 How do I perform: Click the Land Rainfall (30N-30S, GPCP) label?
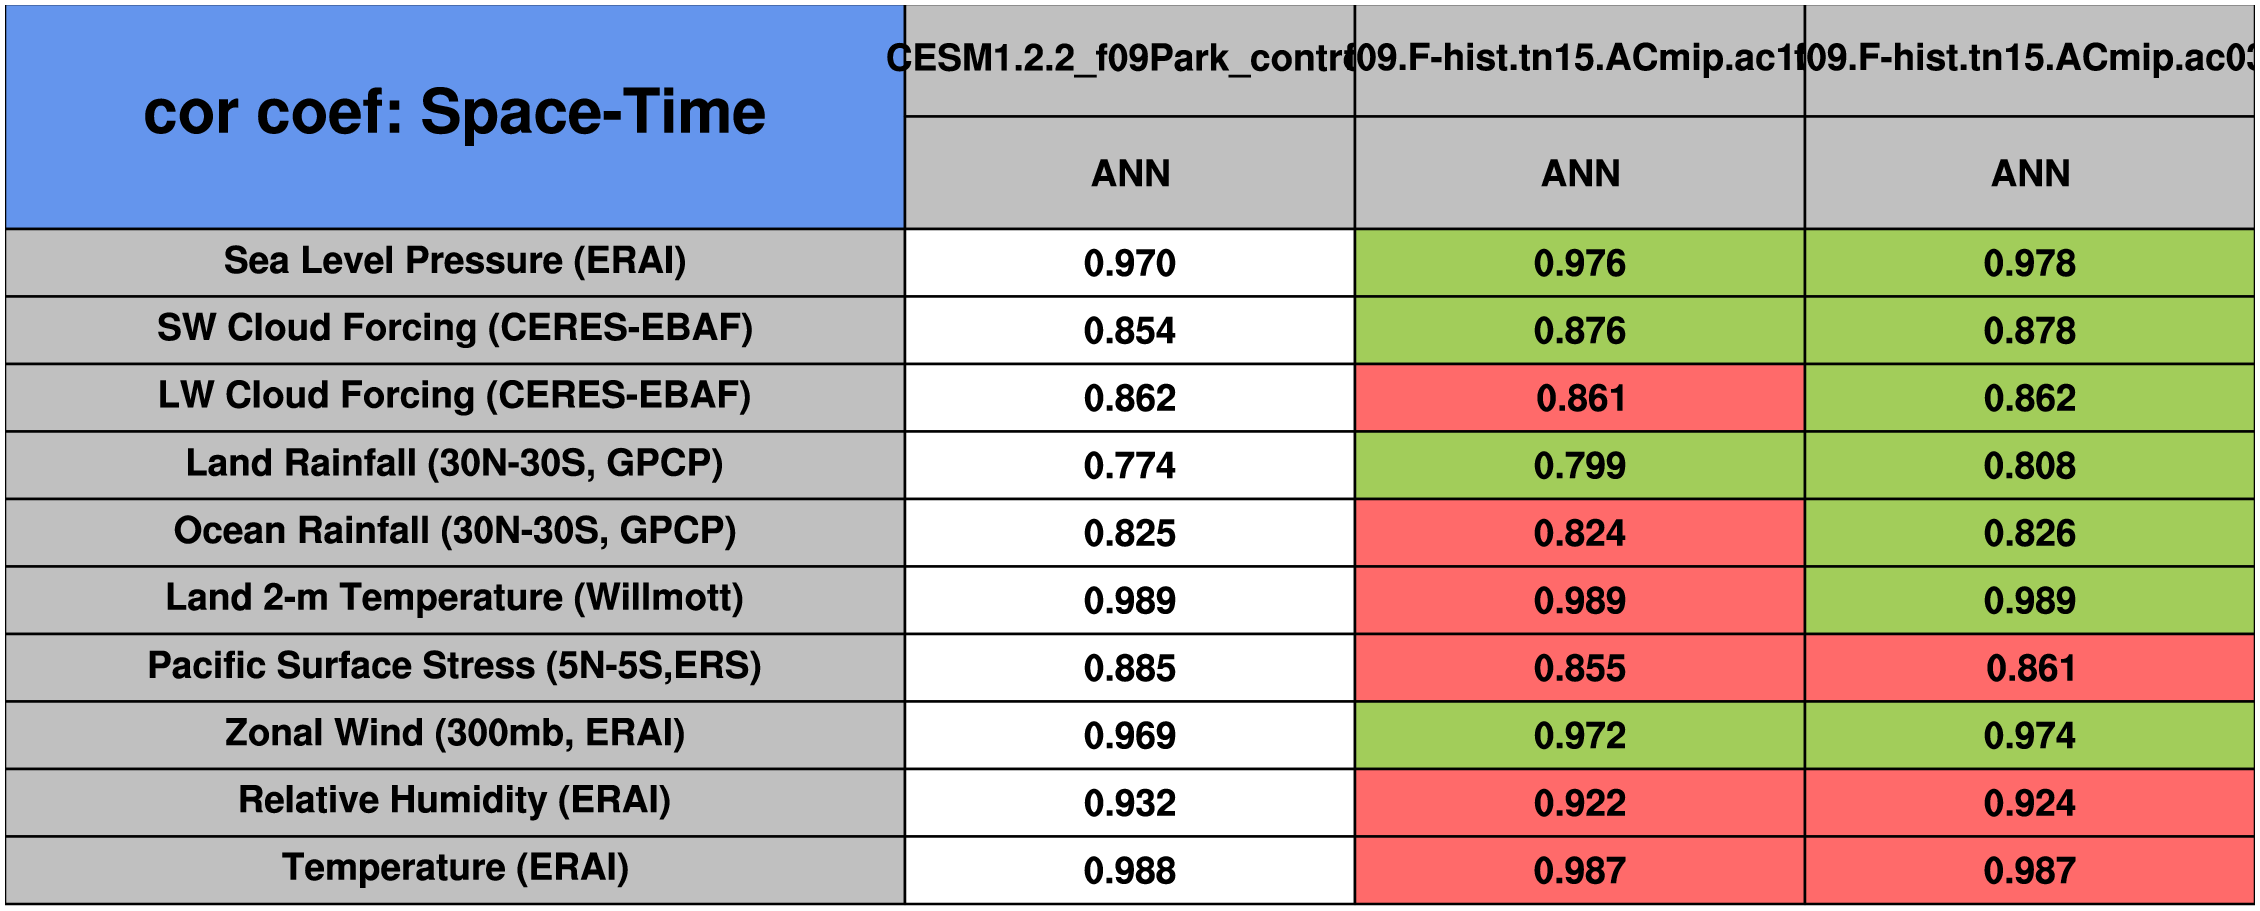(454, 464)
